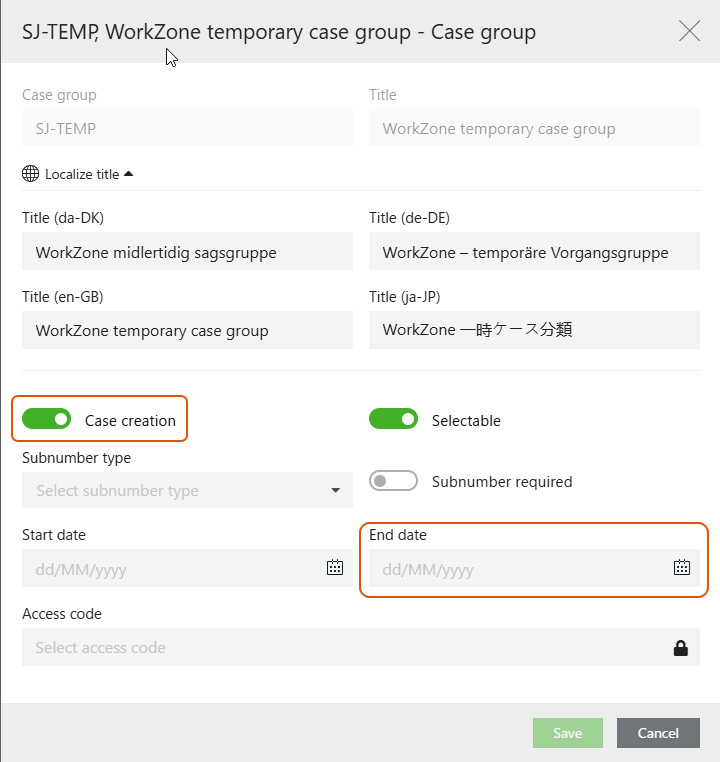This screenshot has width=720, height=762.
Task: Open the End date calendar picker icon
Action: [x=682, y=568]
